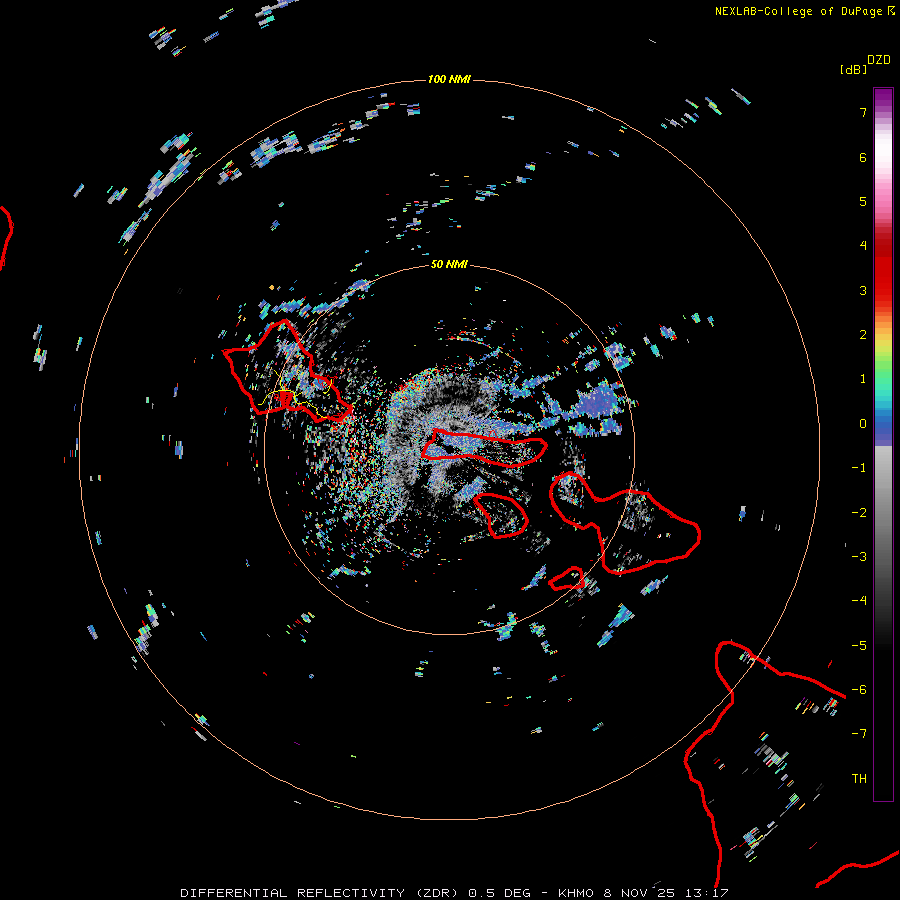Click the -2 tick label on color scale
Viewport: 900px width, 900px height.
pos(859,513)
